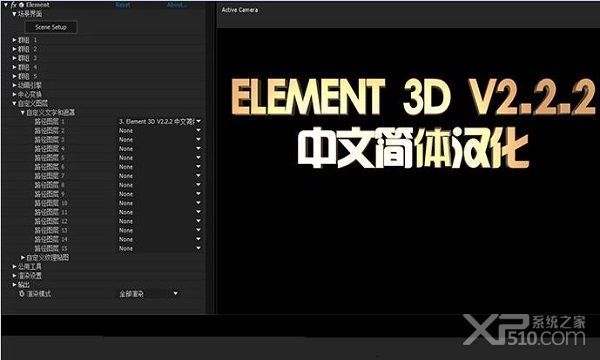Collapse 自定义文字和遮罩 subsection

[x=23, y=112]
